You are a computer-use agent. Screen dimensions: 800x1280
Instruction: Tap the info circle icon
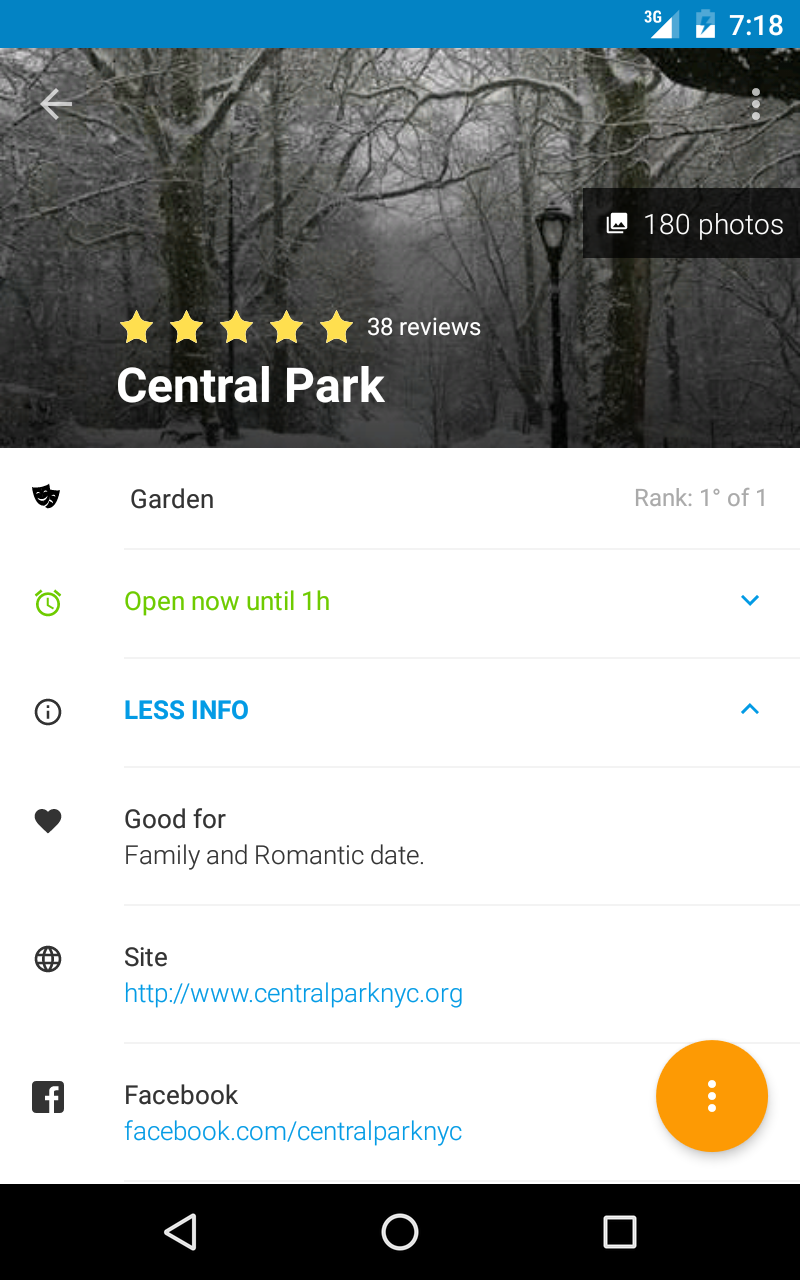coord(48,712)
